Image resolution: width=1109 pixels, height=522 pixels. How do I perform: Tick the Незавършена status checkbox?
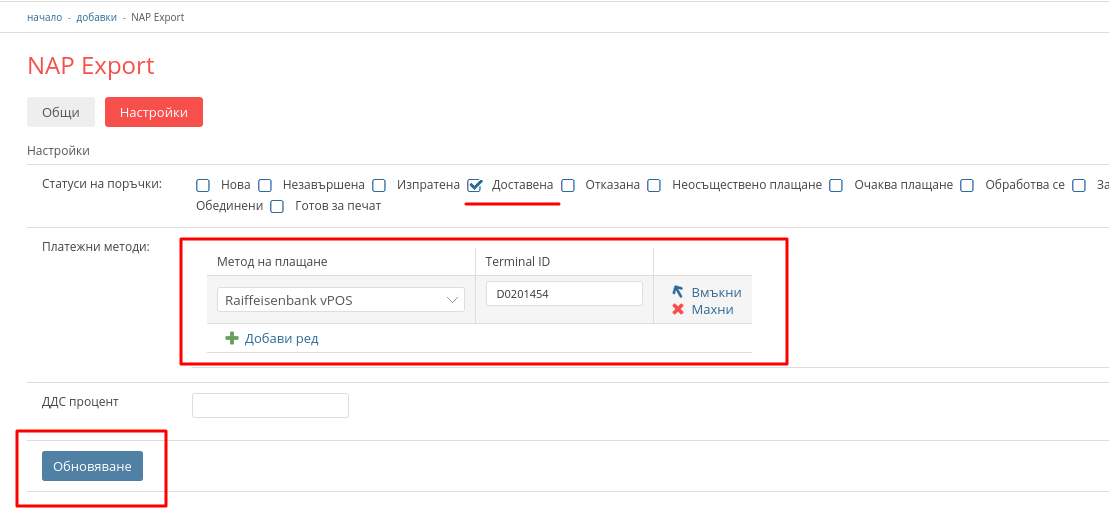[265, 185]
